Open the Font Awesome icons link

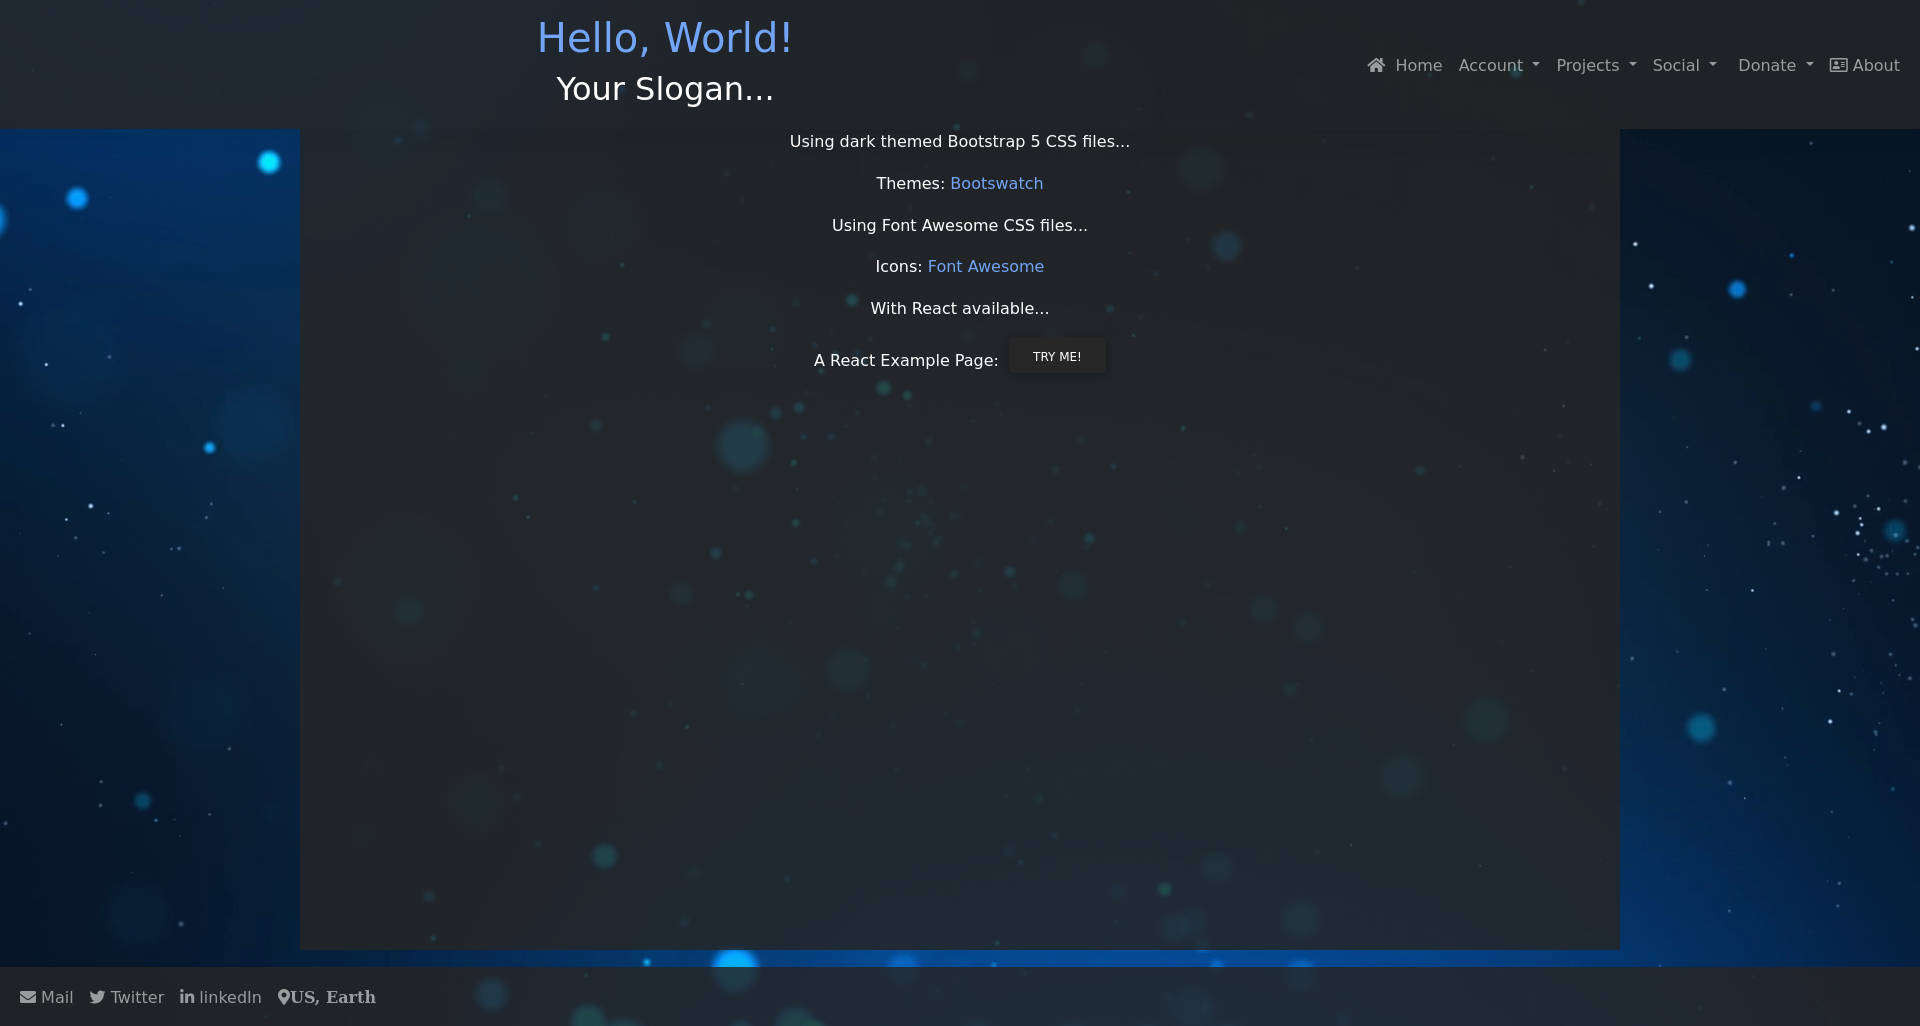986,266
